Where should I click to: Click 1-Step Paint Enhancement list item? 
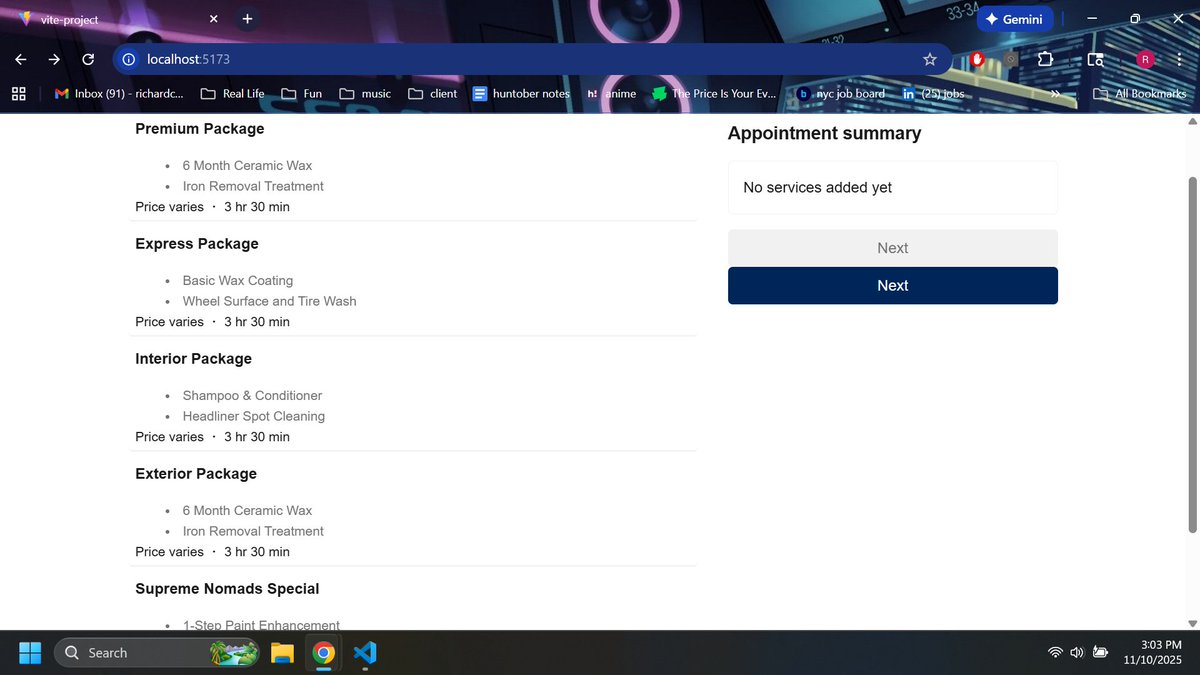pyautogui.click(x=261, y=625)
